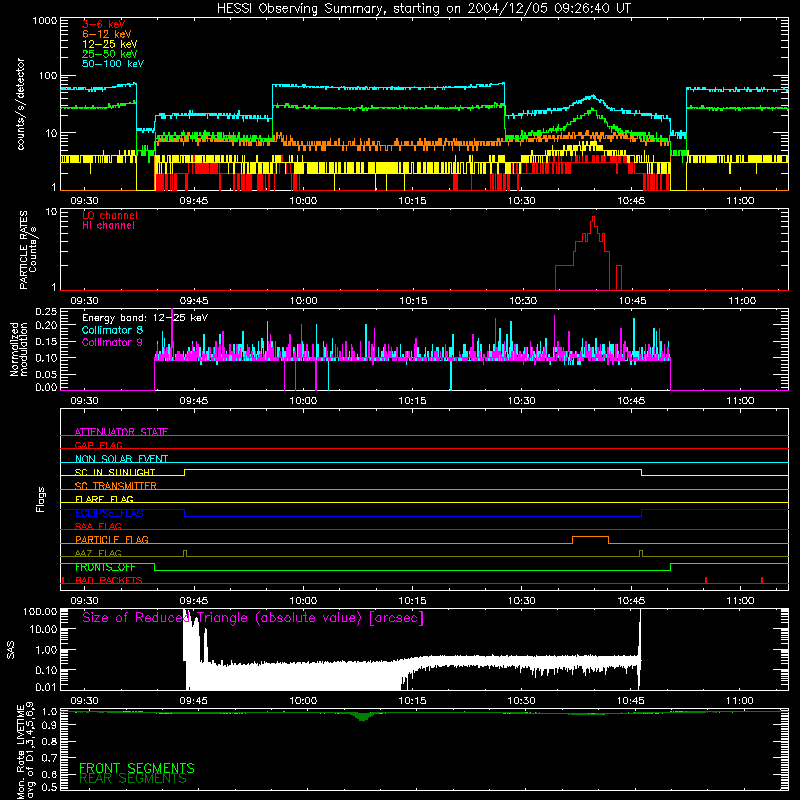Click the 11:00 time label under counts plot

pyautogui.click(x=740, y=201)
